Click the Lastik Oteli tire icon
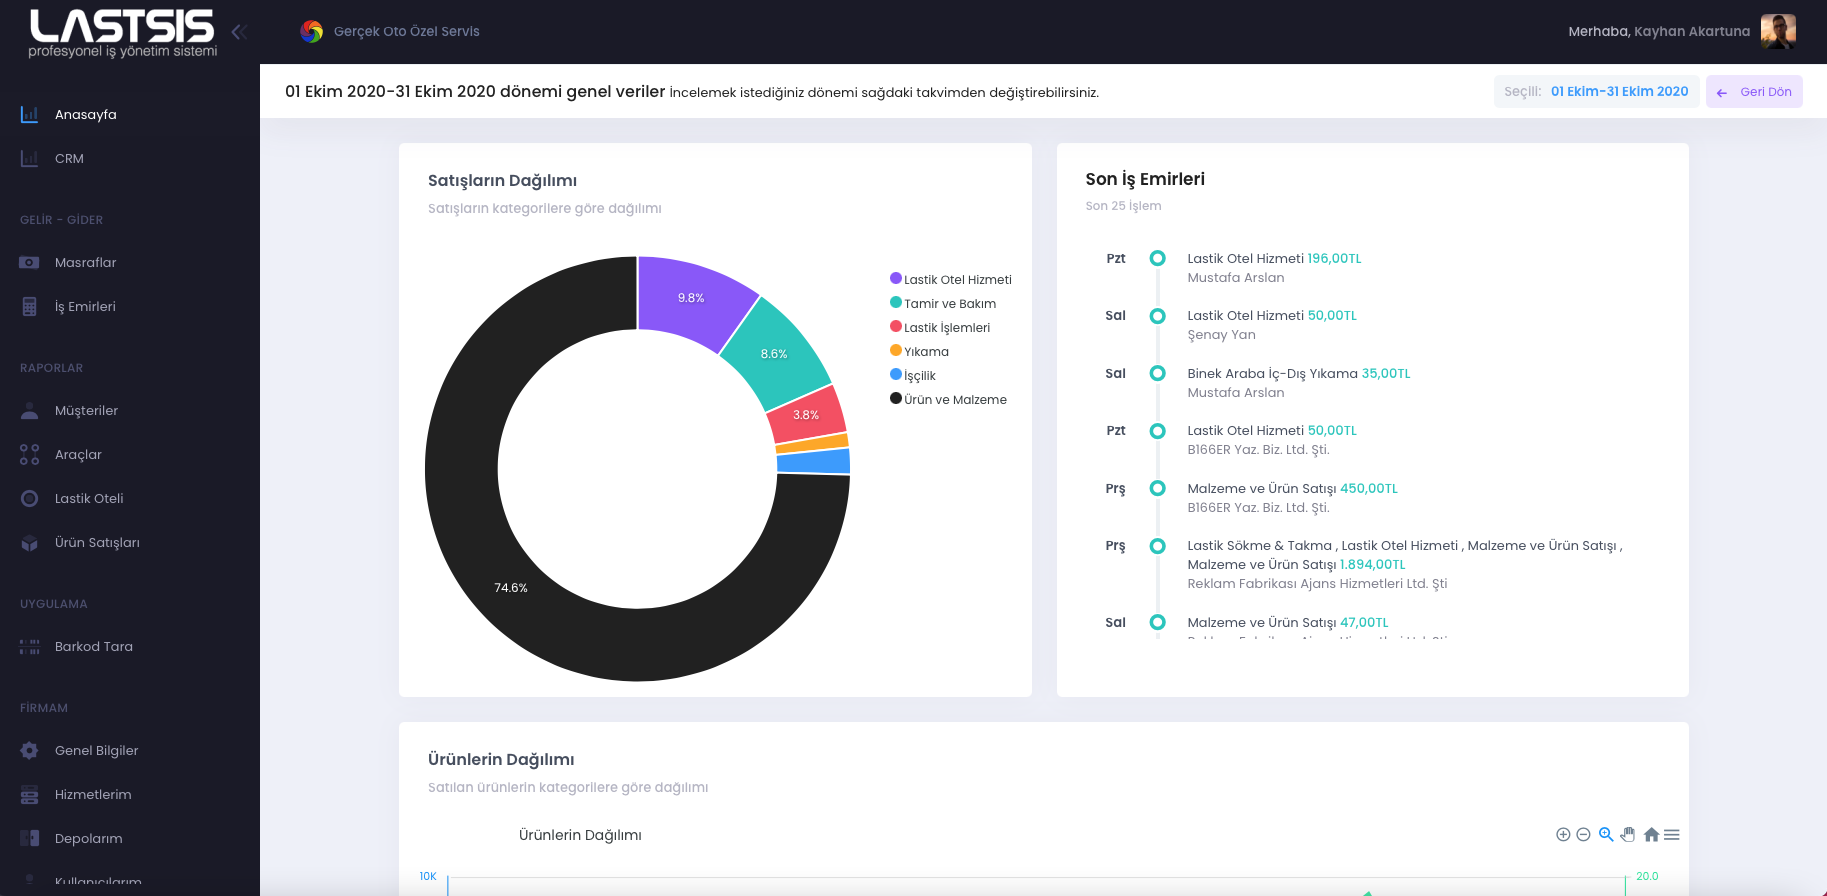 click(x=30, y=498)
